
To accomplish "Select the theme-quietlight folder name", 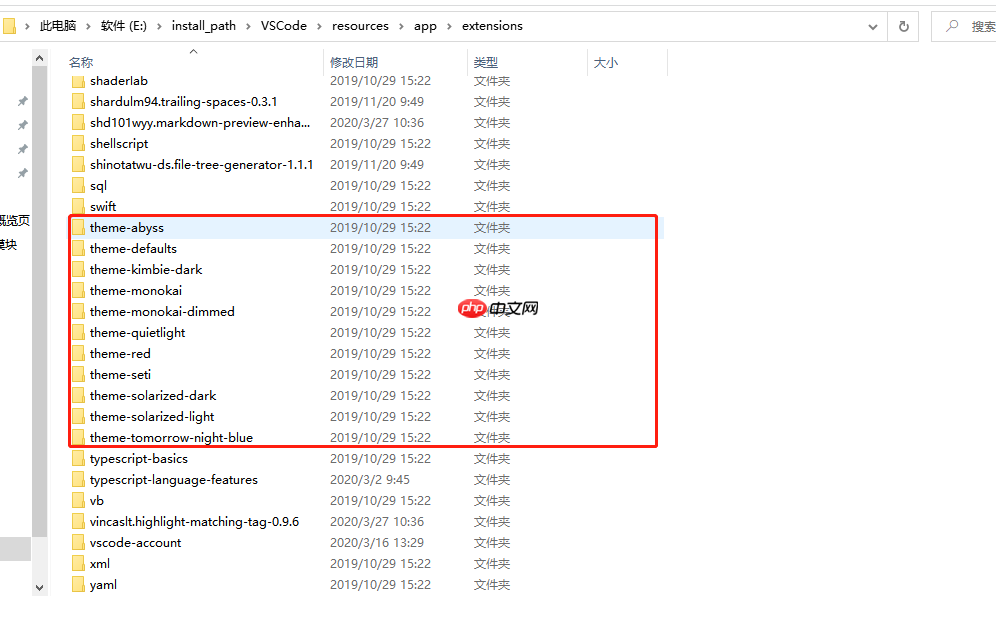I will tap(138, 332).
